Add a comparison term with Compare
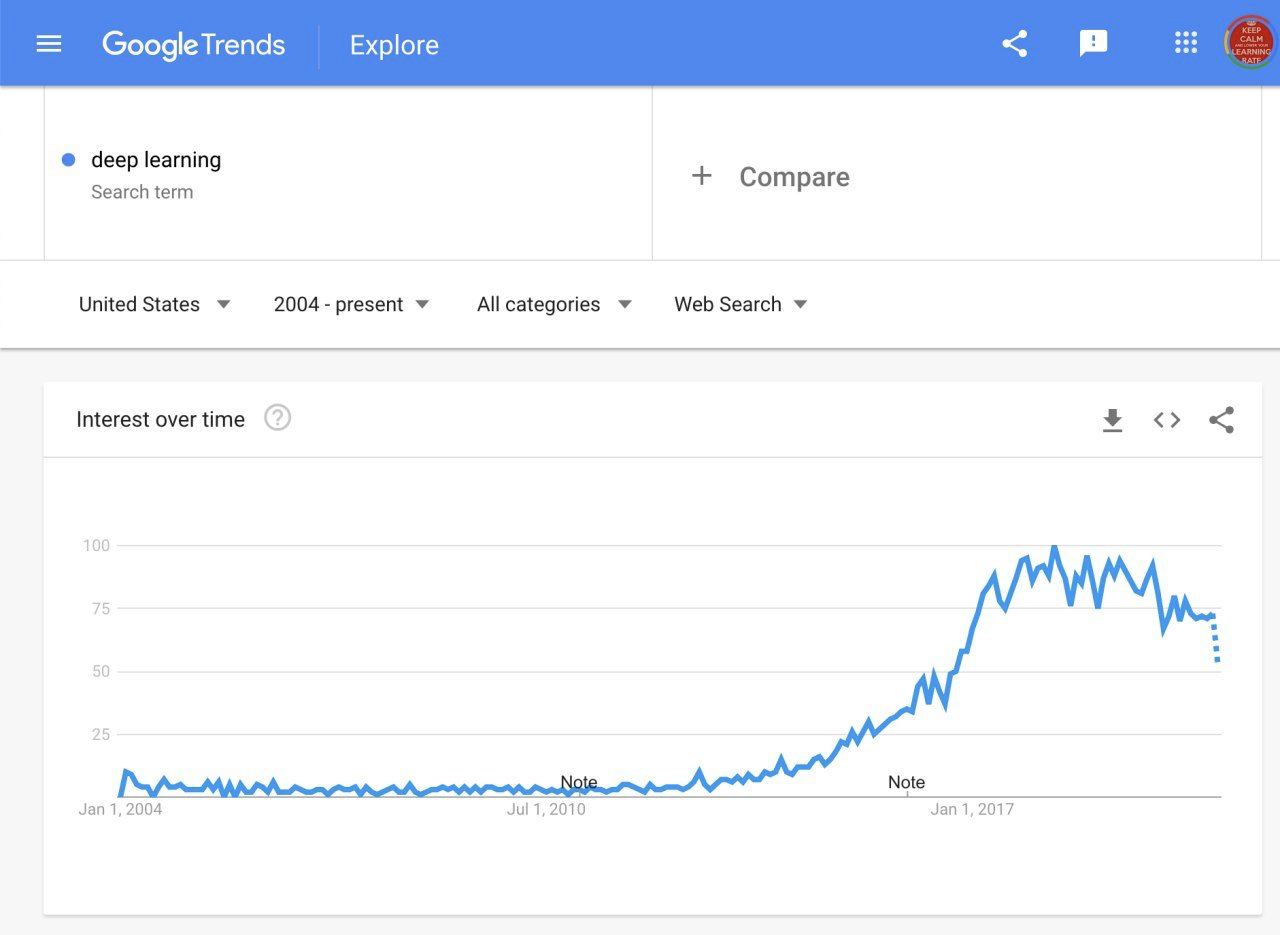Image resolution: width=1280 pixels, height=935 pixels. (770, 177)
